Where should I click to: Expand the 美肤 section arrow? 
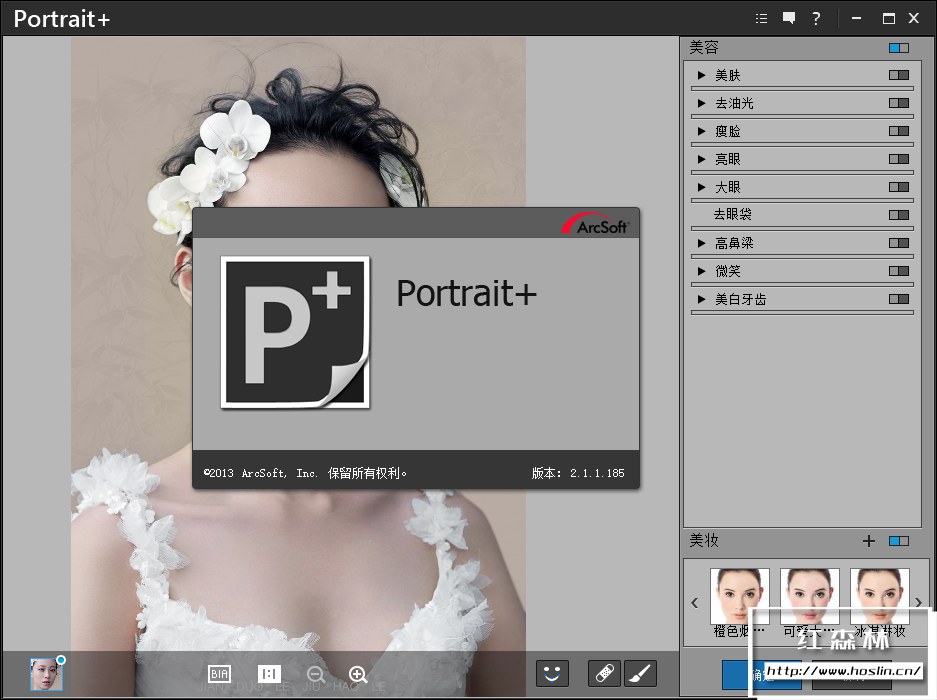[x=702, y=75]
